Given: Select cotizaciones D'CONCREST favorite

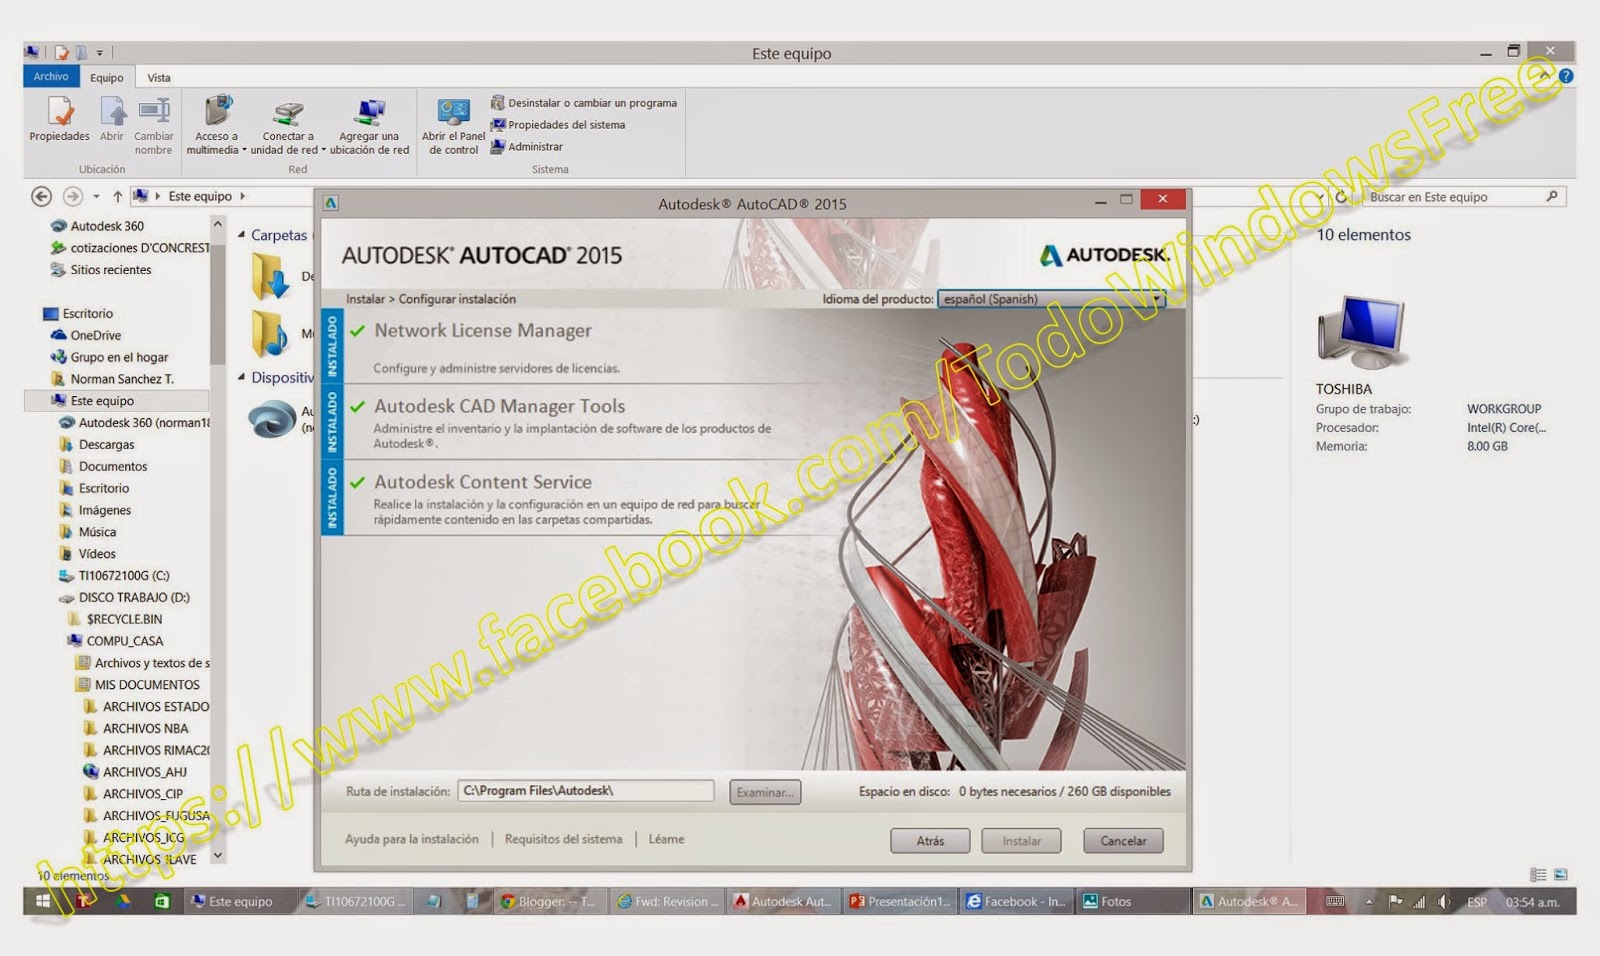Looking at the screenshot, I should tap(130, 248).
